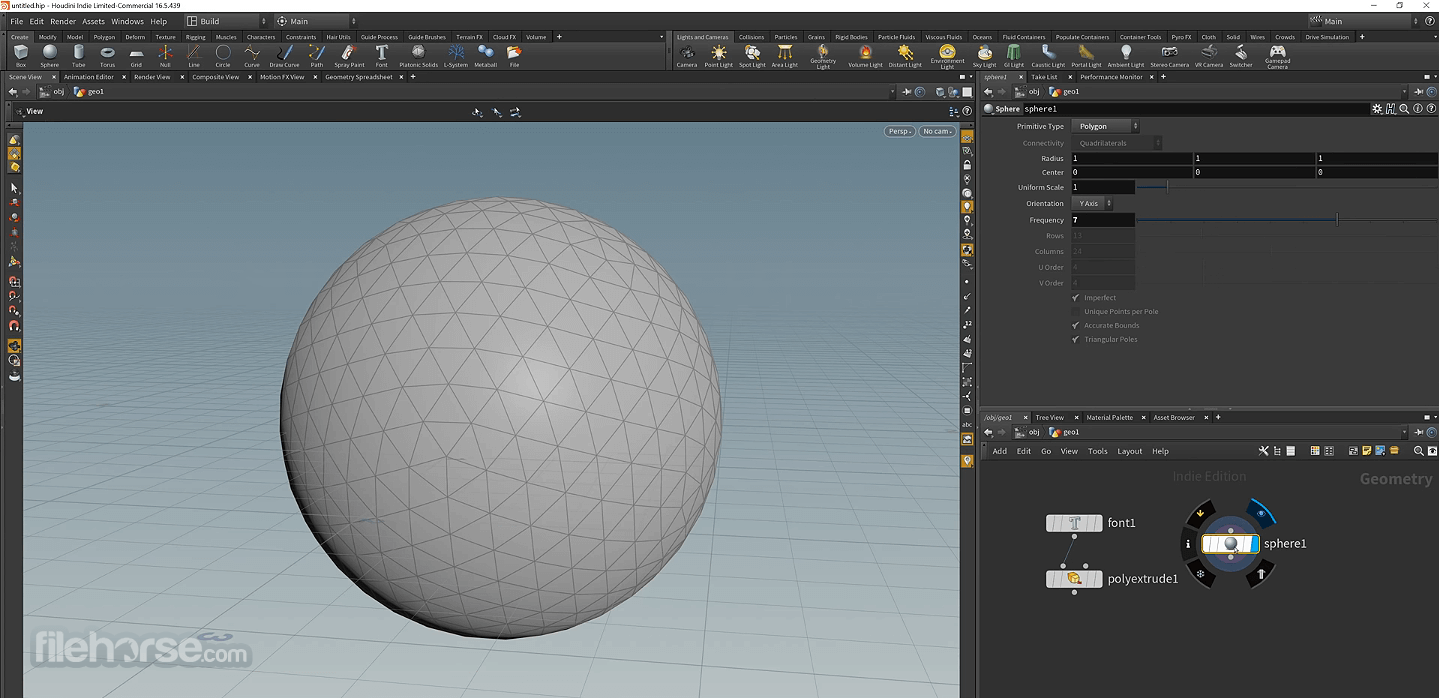
Task: Open the Persp viewport dropdown
Action: pyautogui.click(x=900, y=131)
